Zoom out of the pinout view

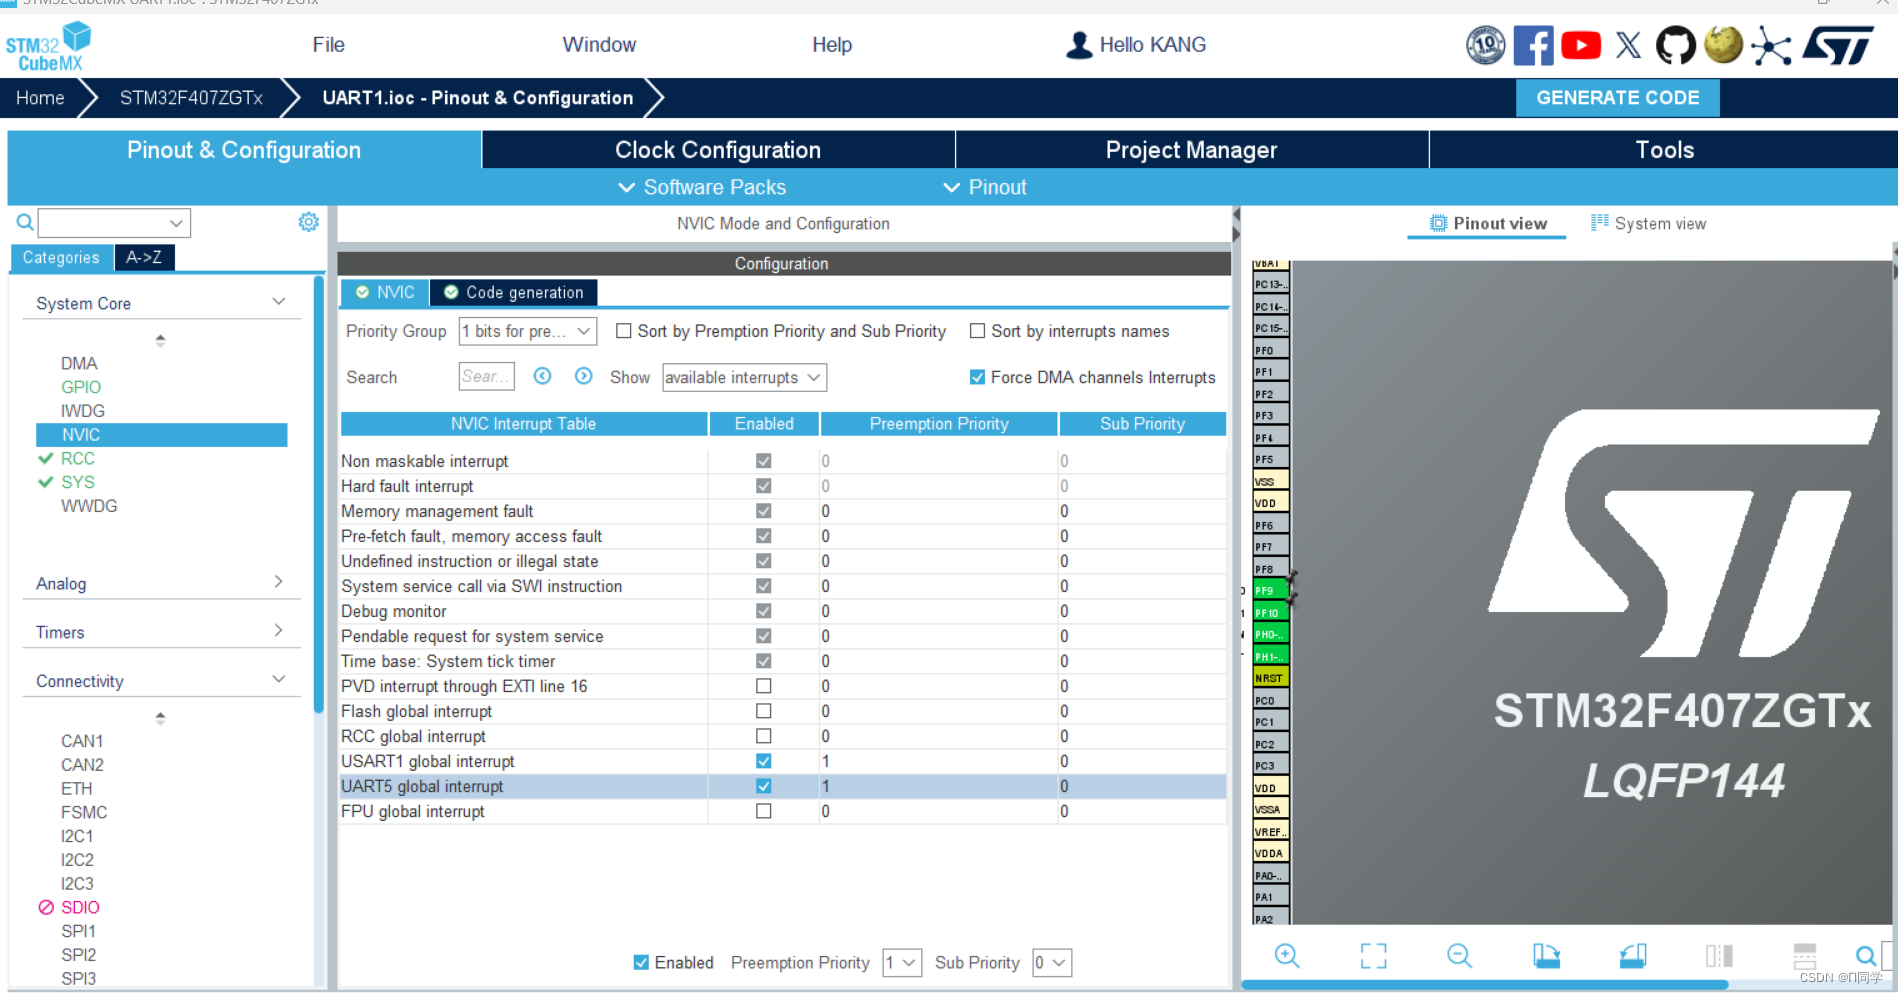(1460, 956)
